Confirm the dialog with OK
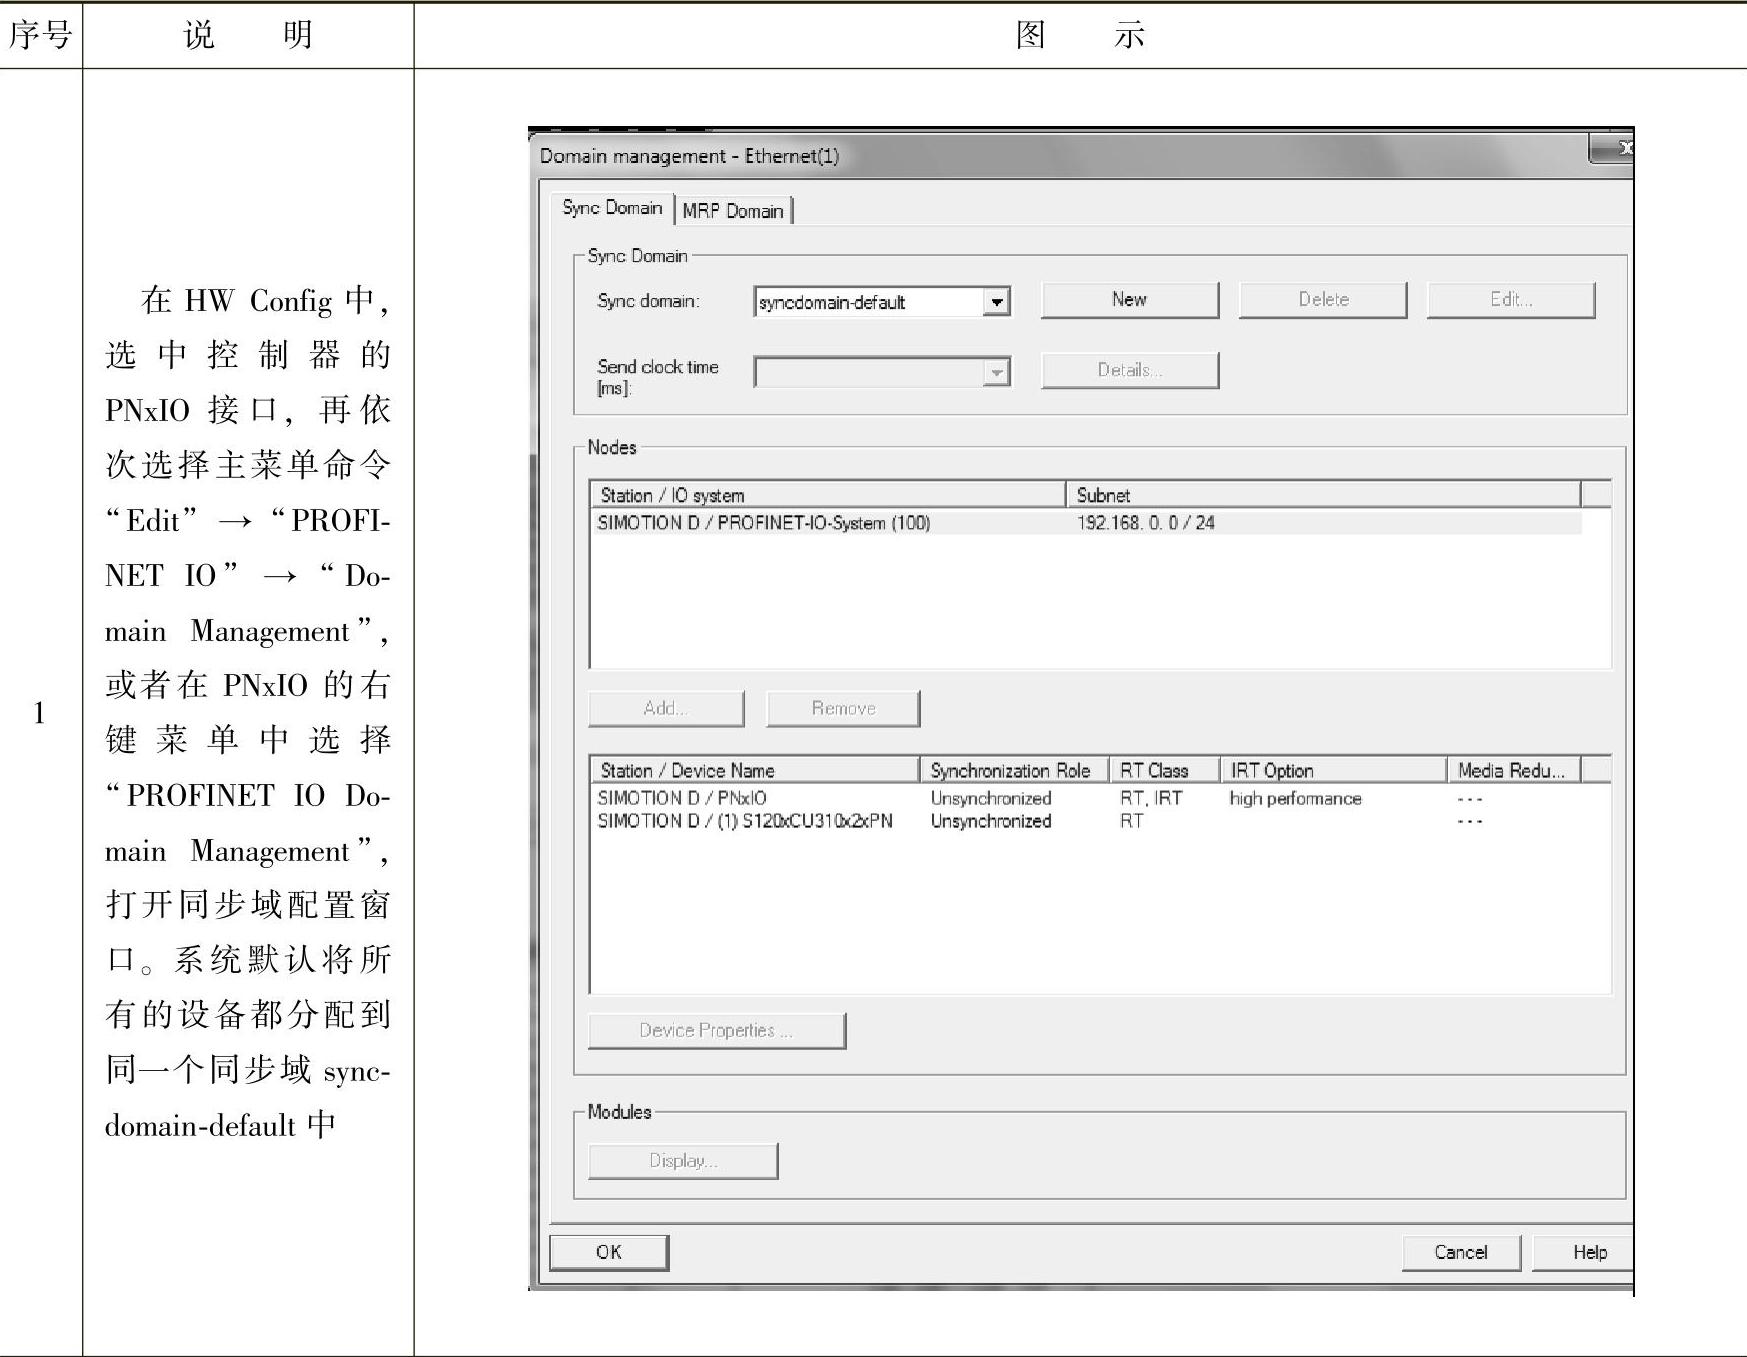Viewport: 1747px width, 1357px height. (609, 1252)
